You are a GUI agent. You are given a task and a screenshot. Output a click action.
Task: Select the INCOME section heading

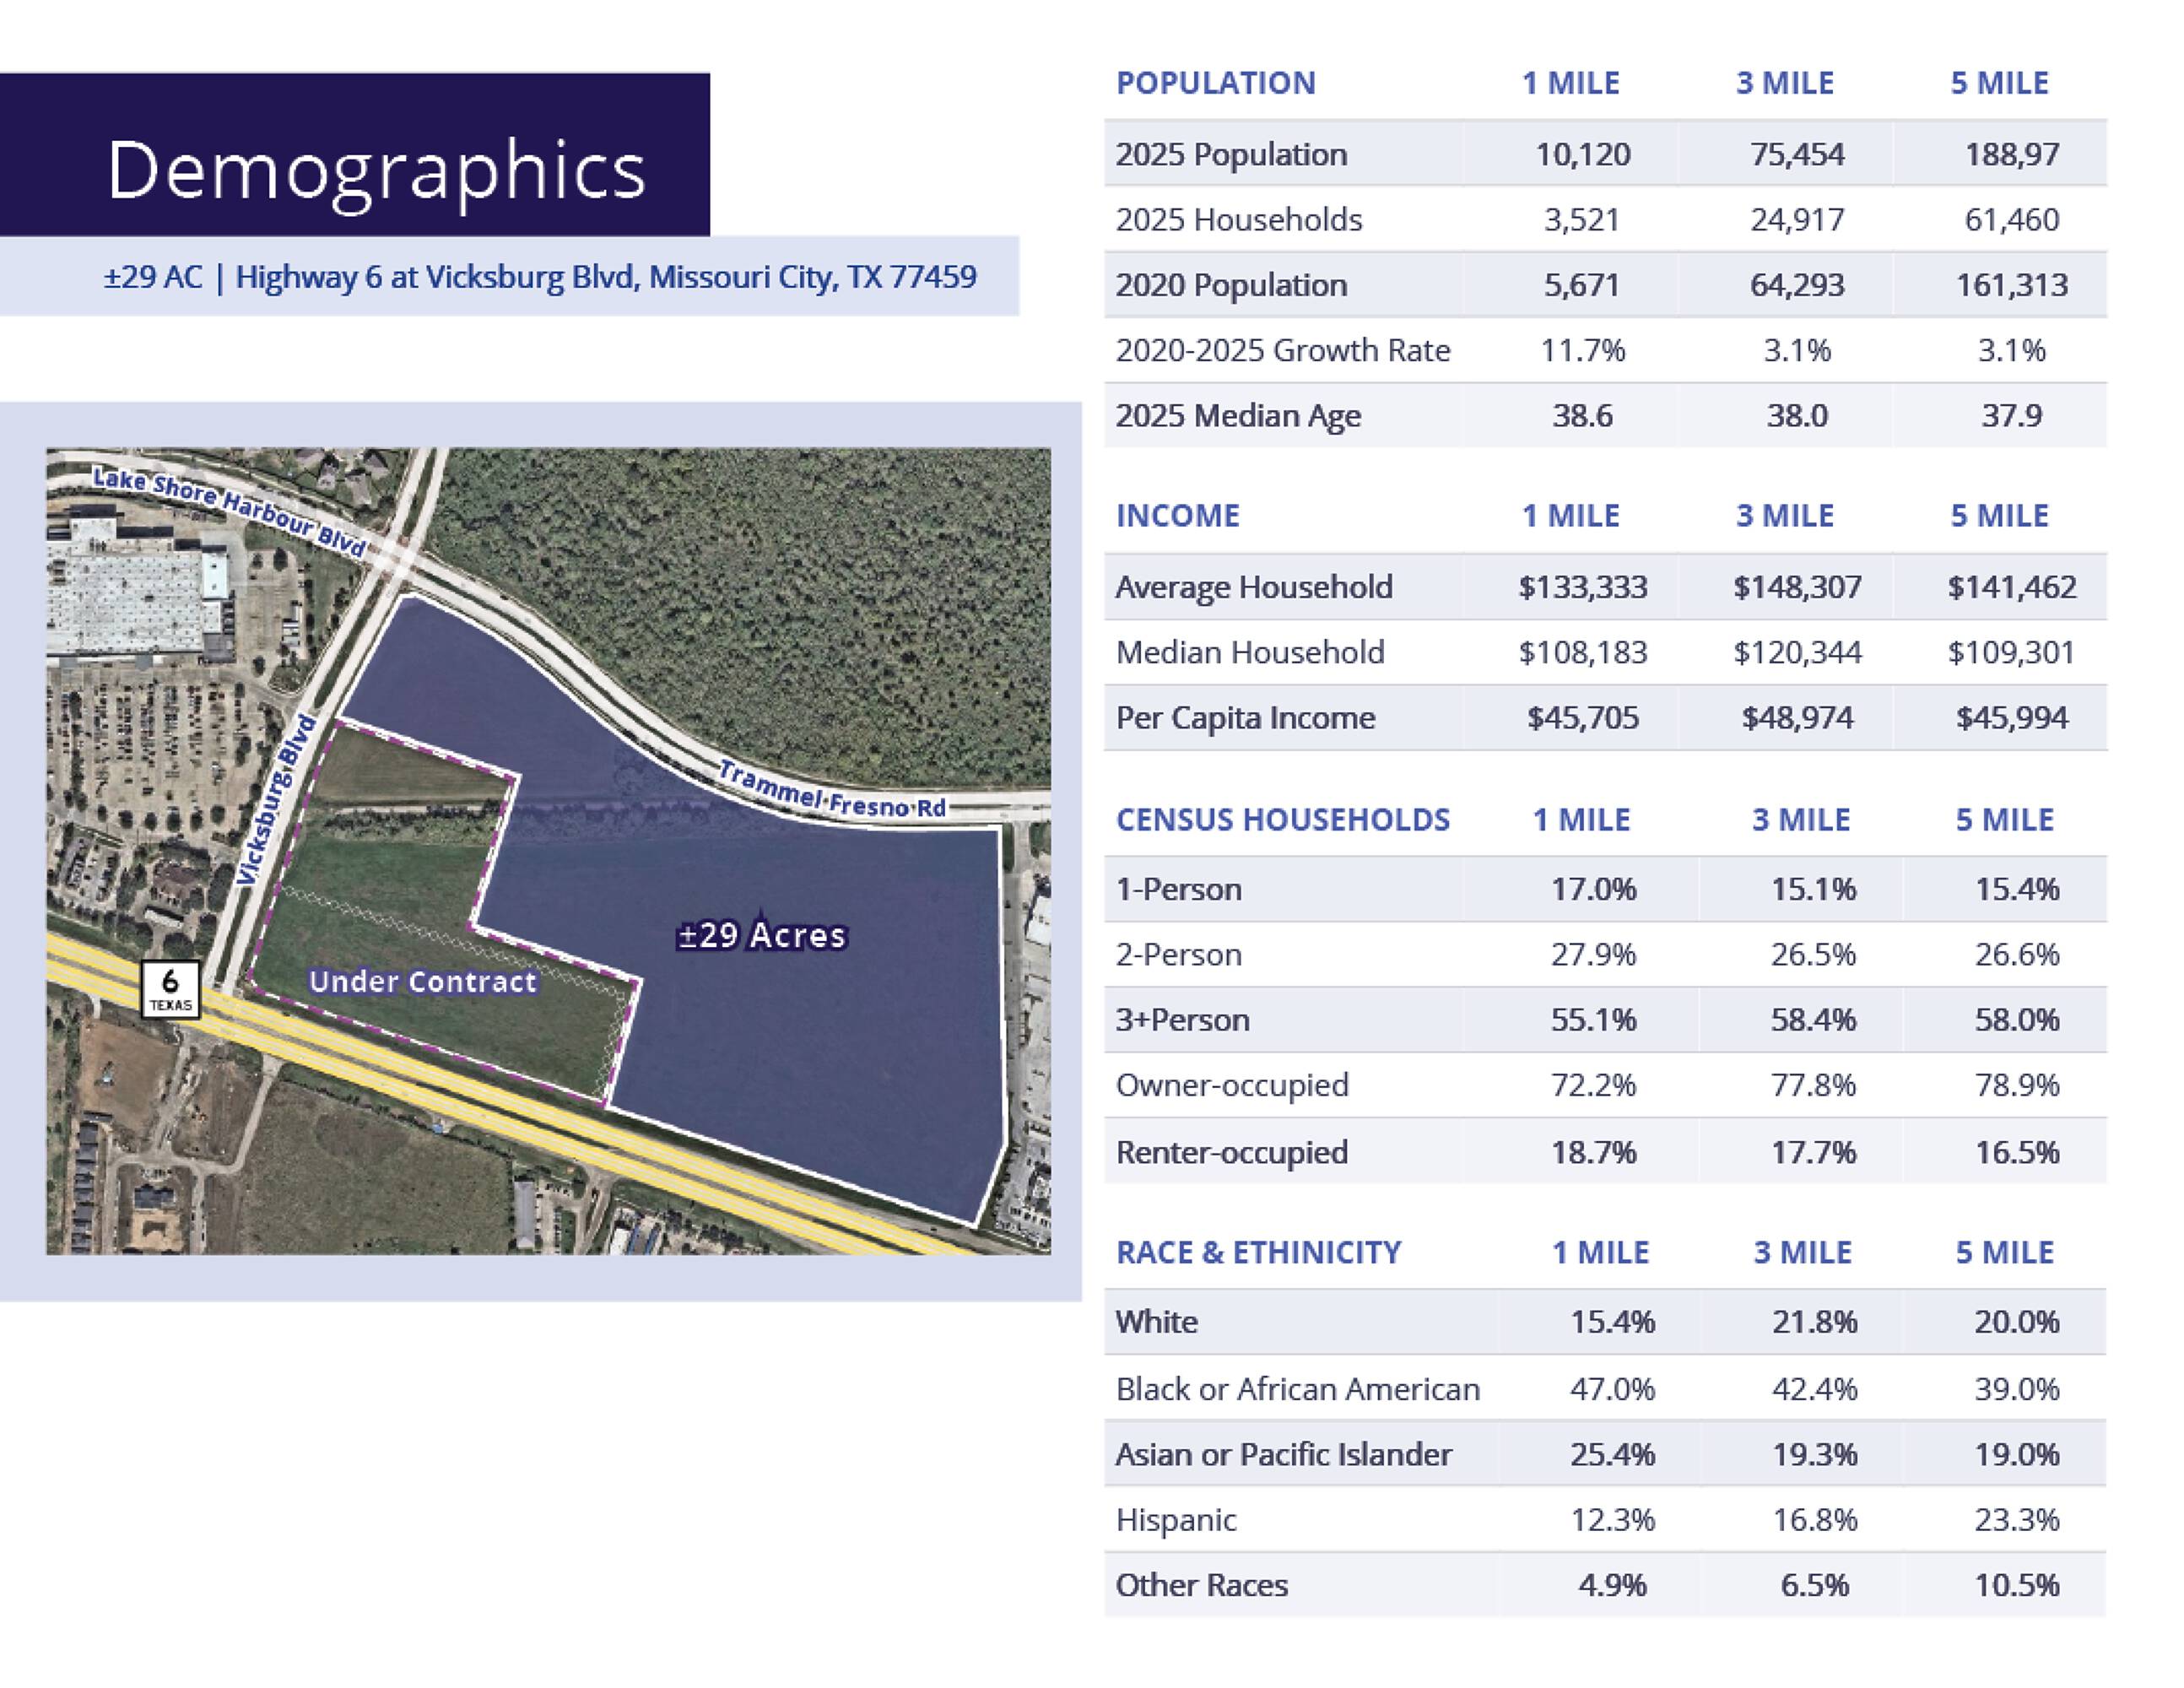click(1177, 515)
